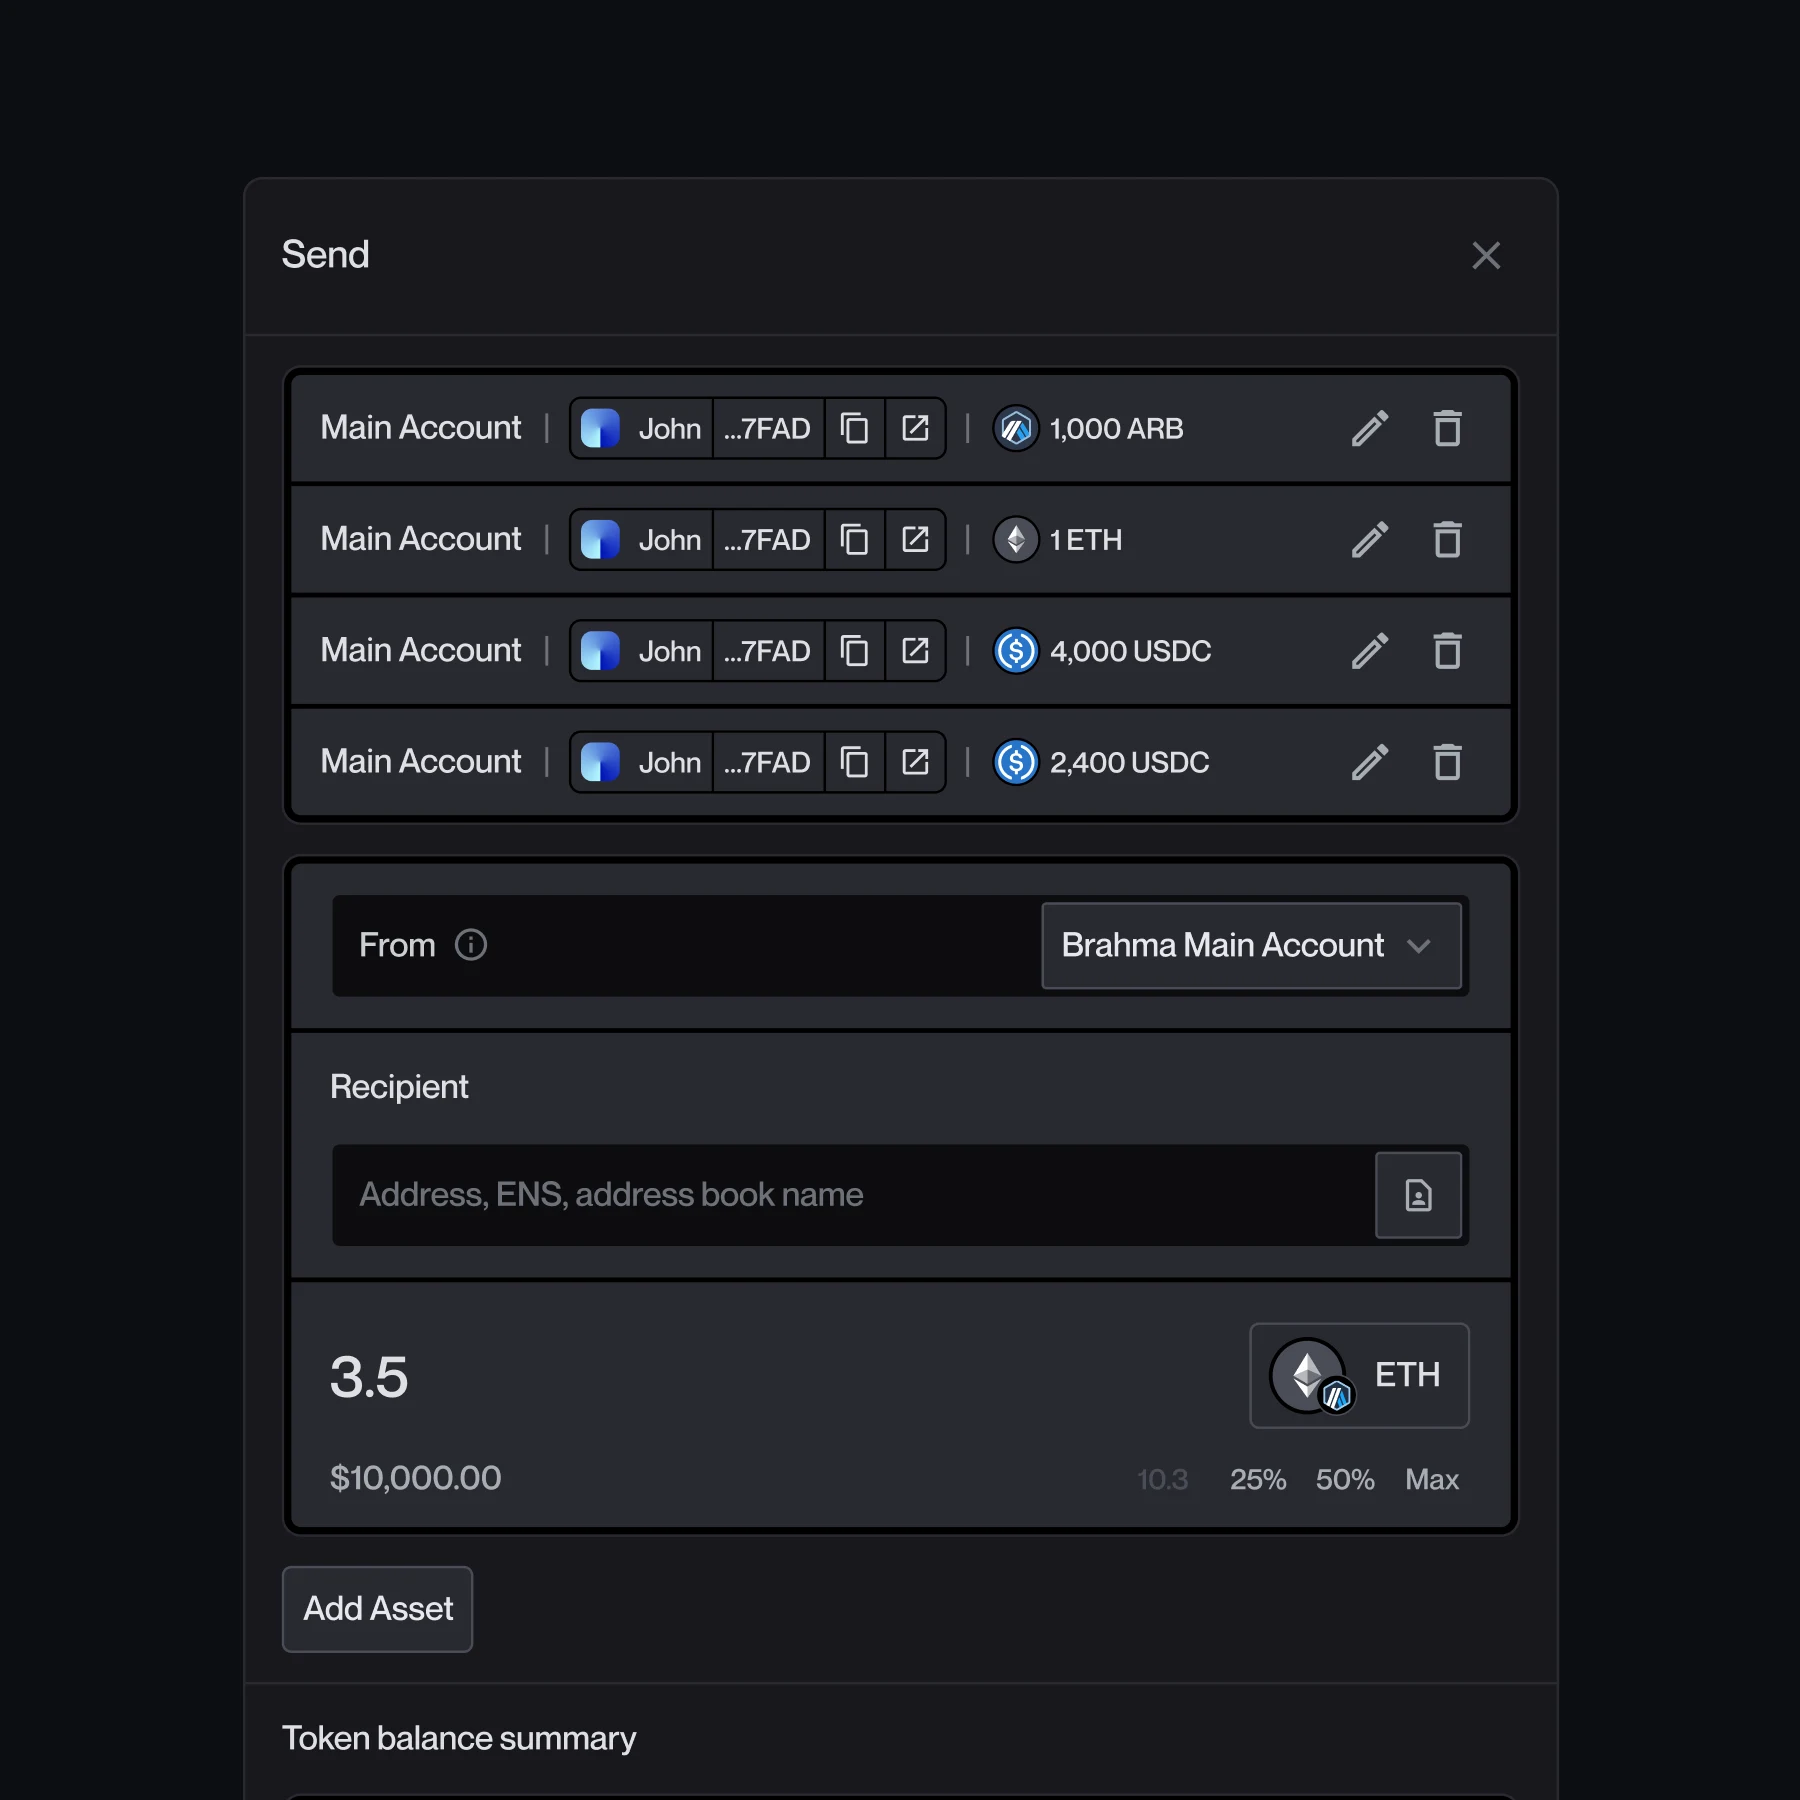Image resolution: width=1800 pixels, height=1800 pixels.
Task: Set amount to 25% of balance
Action: [1257, 1480]
